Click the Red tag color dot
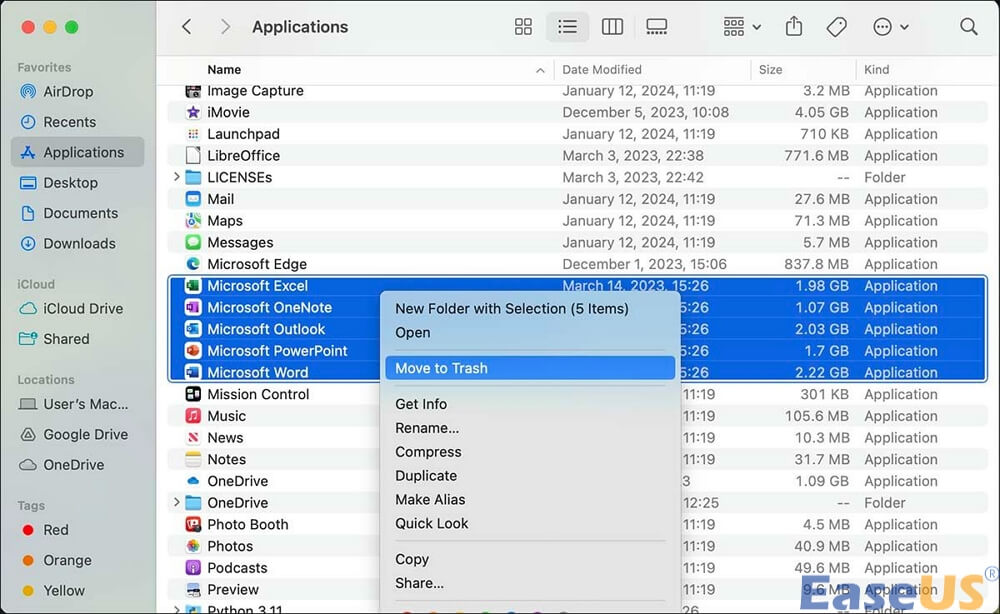 (27, 530)
